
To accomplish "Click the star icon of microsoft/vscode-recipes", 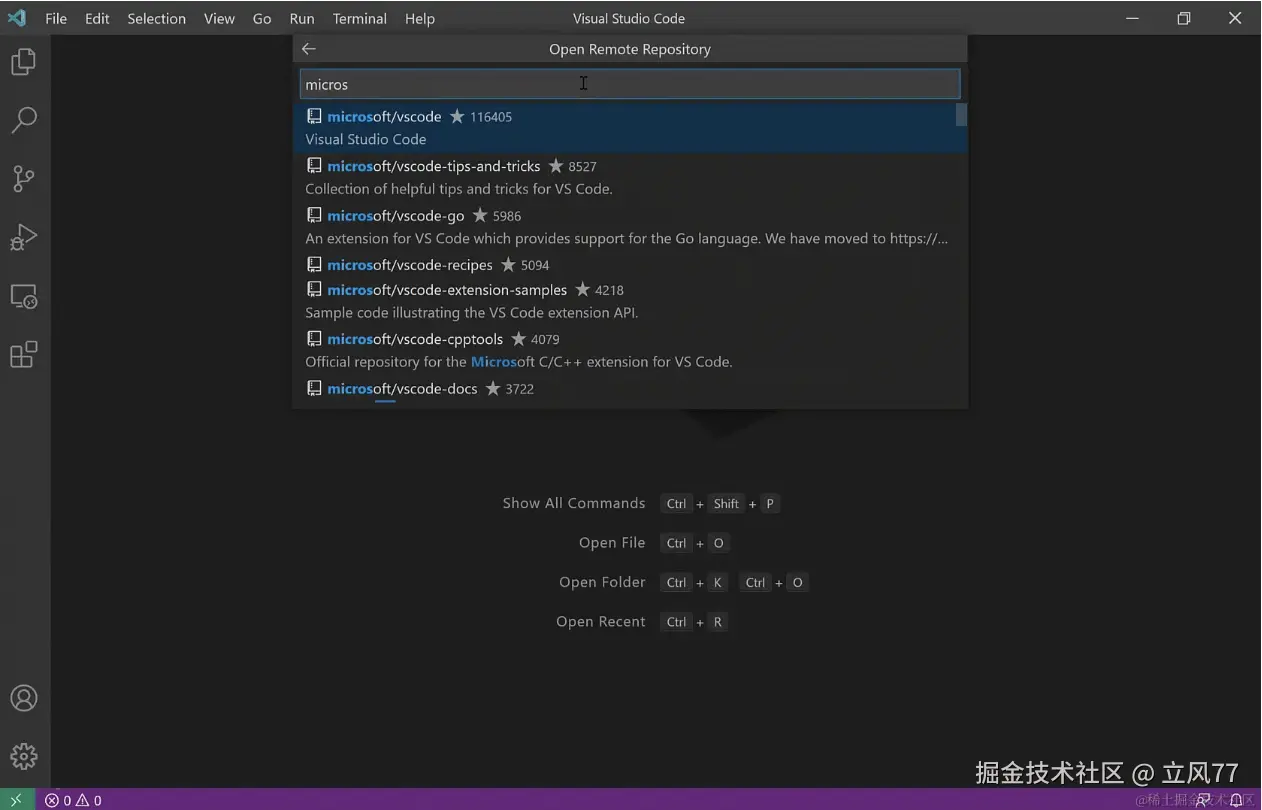I will (x=508, y=265).
